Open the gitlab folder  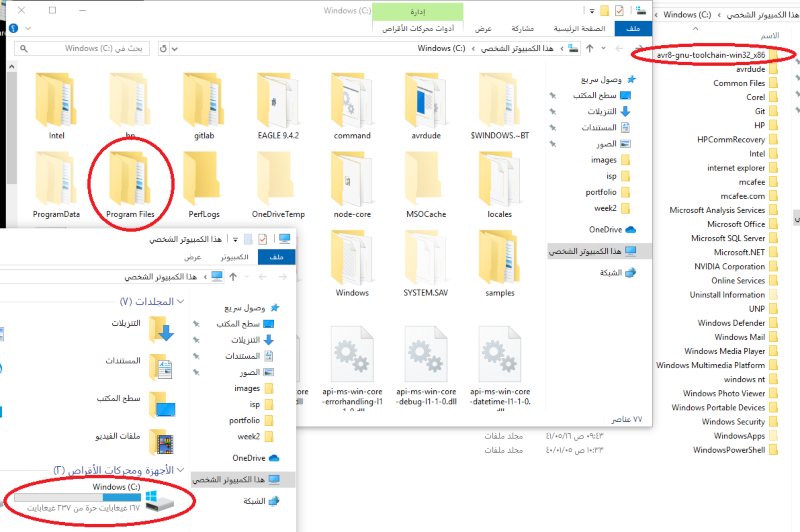point(204,107)
